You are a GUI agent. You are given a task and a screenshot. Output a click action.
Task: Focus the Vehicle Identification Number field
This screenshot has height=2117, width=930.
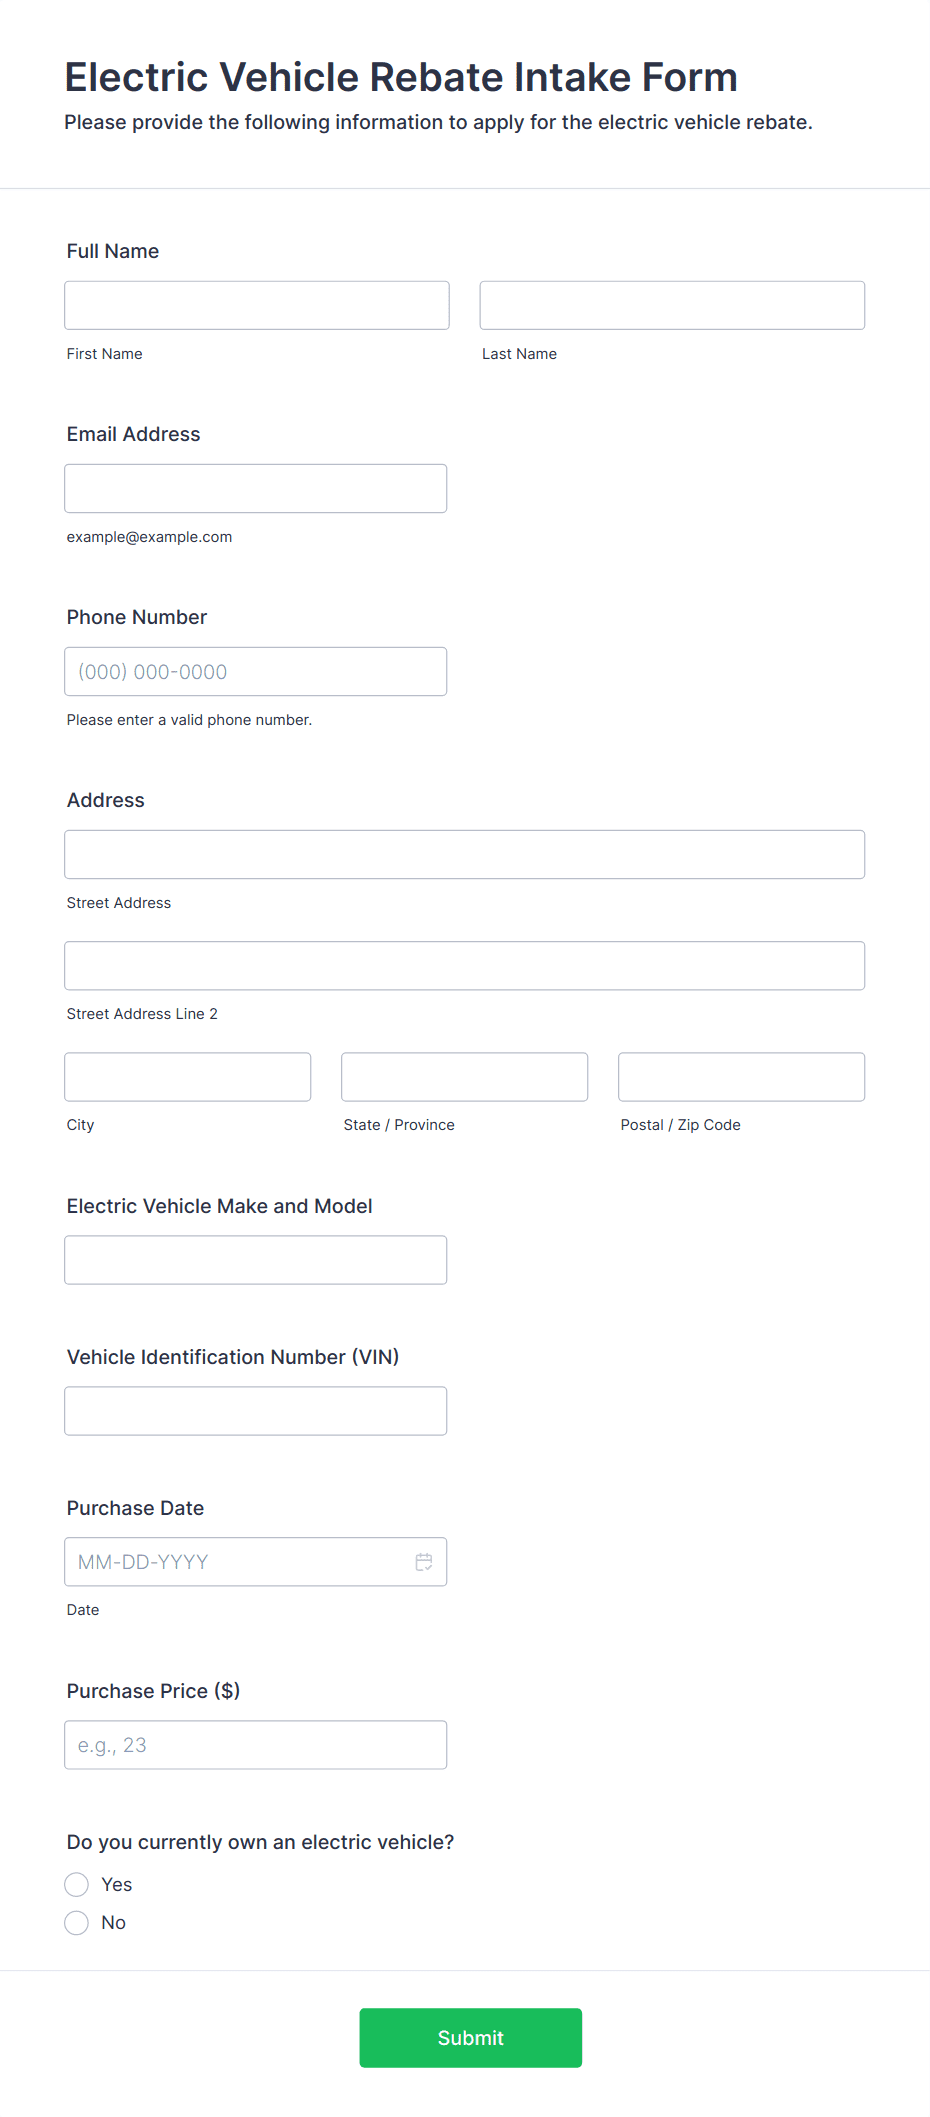[x=256, y=1411]
